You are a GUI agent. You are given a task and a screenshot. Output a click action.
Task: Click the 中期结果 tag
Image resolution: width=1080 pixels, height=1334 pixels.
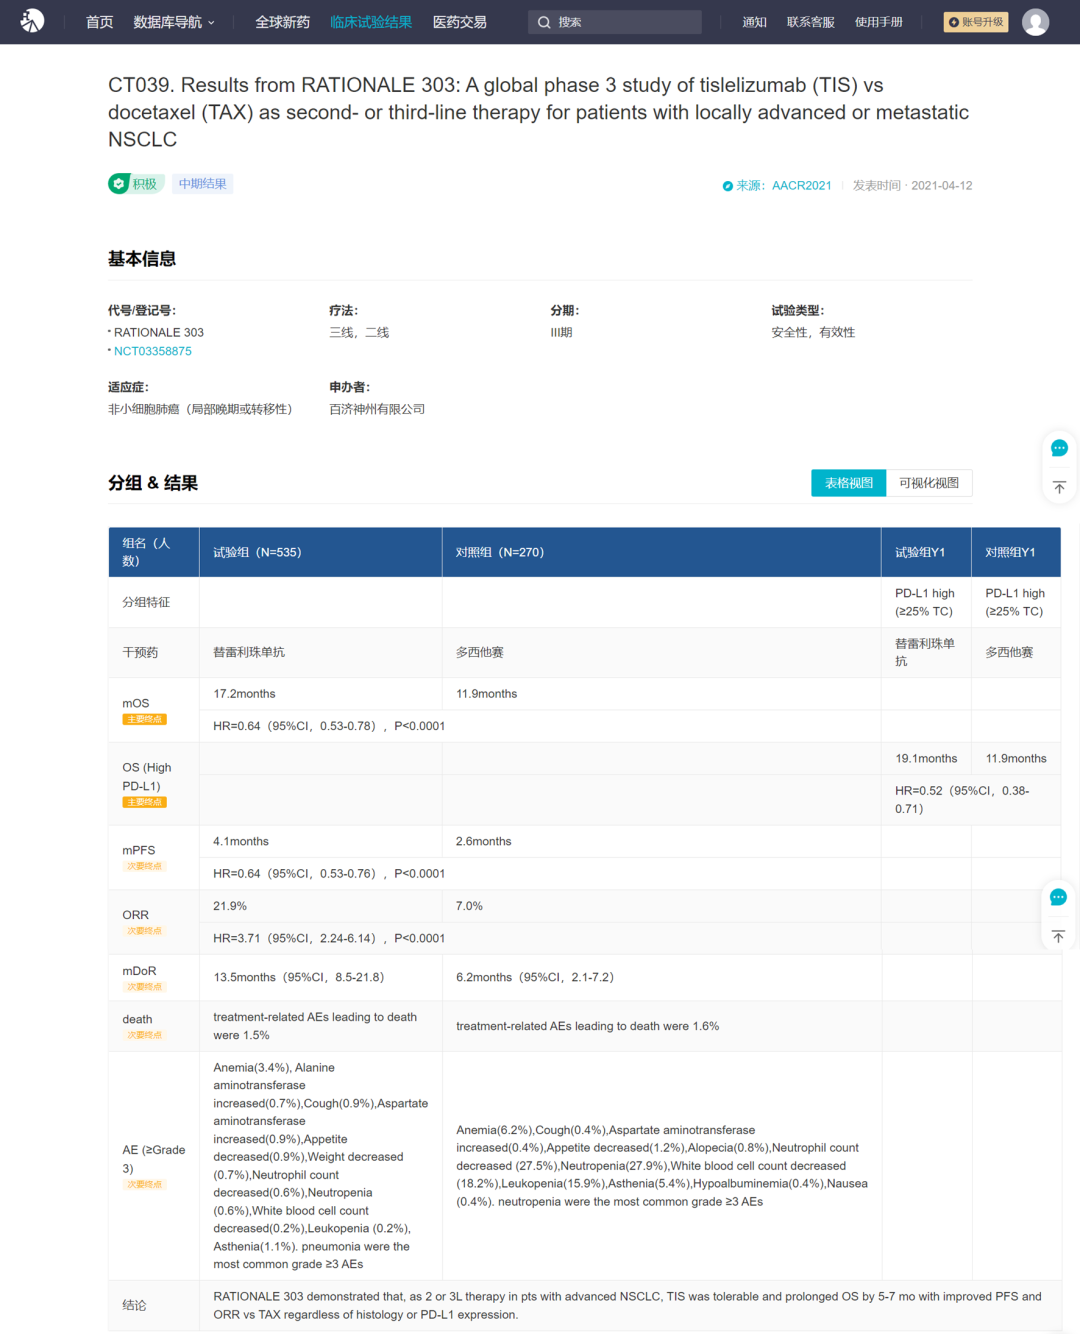(203, 184)
